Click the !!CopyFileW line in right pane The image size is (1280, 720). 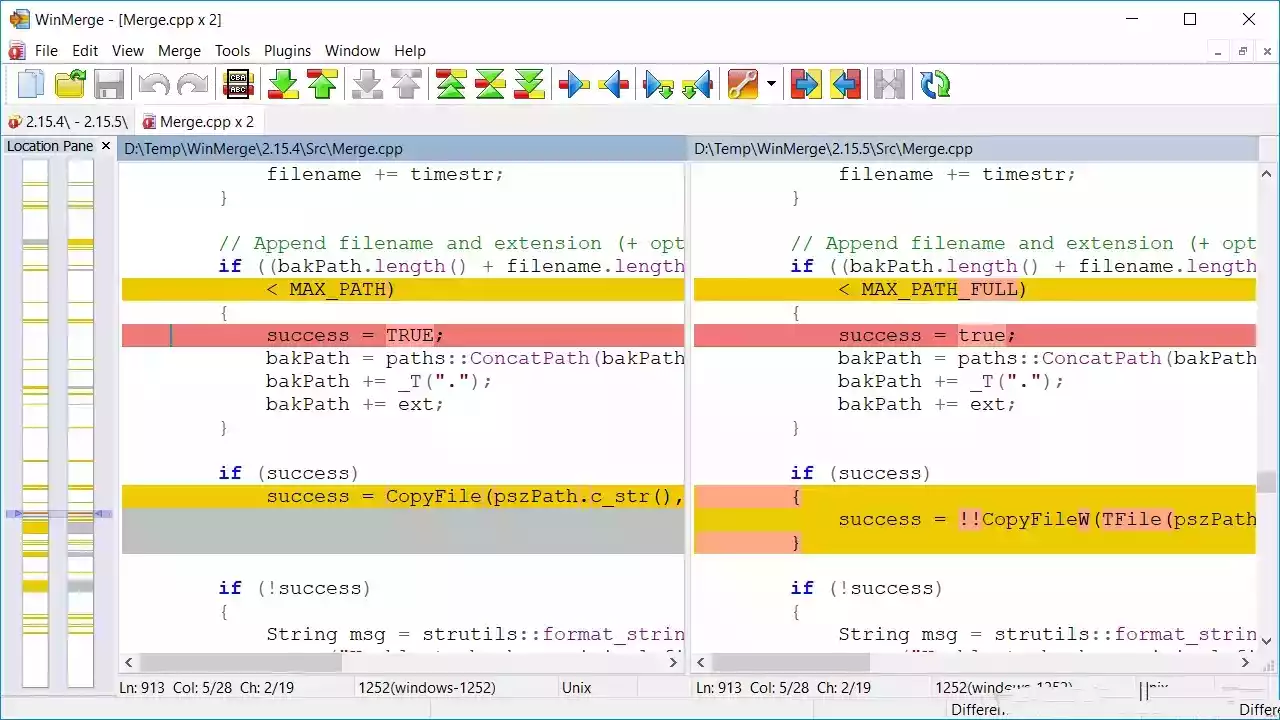(974, 519)
